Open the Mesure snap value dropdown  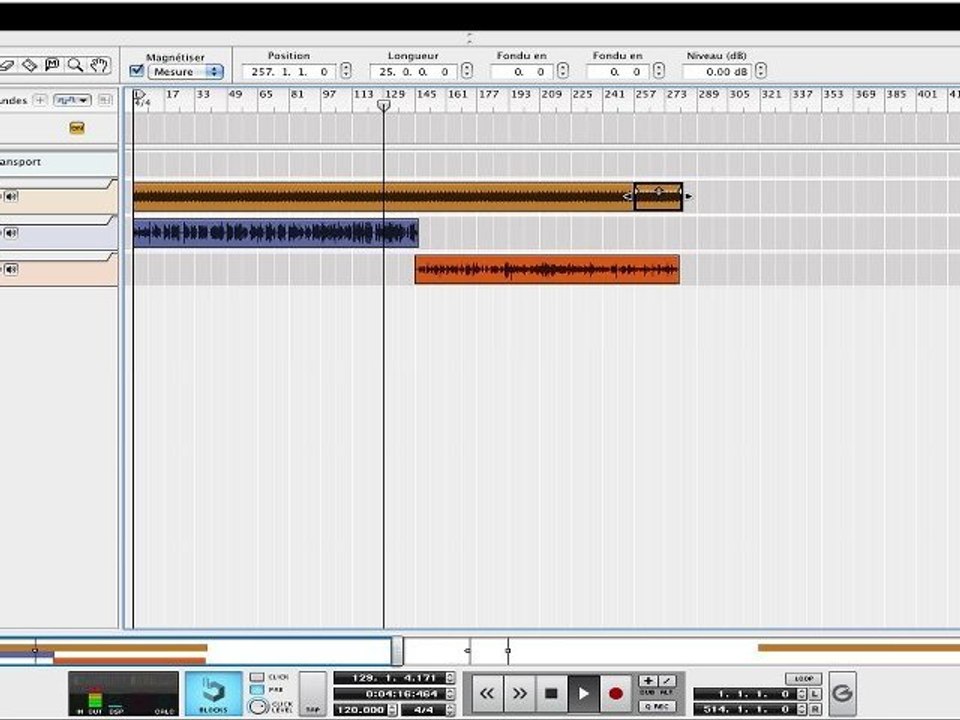coord(186,72)
